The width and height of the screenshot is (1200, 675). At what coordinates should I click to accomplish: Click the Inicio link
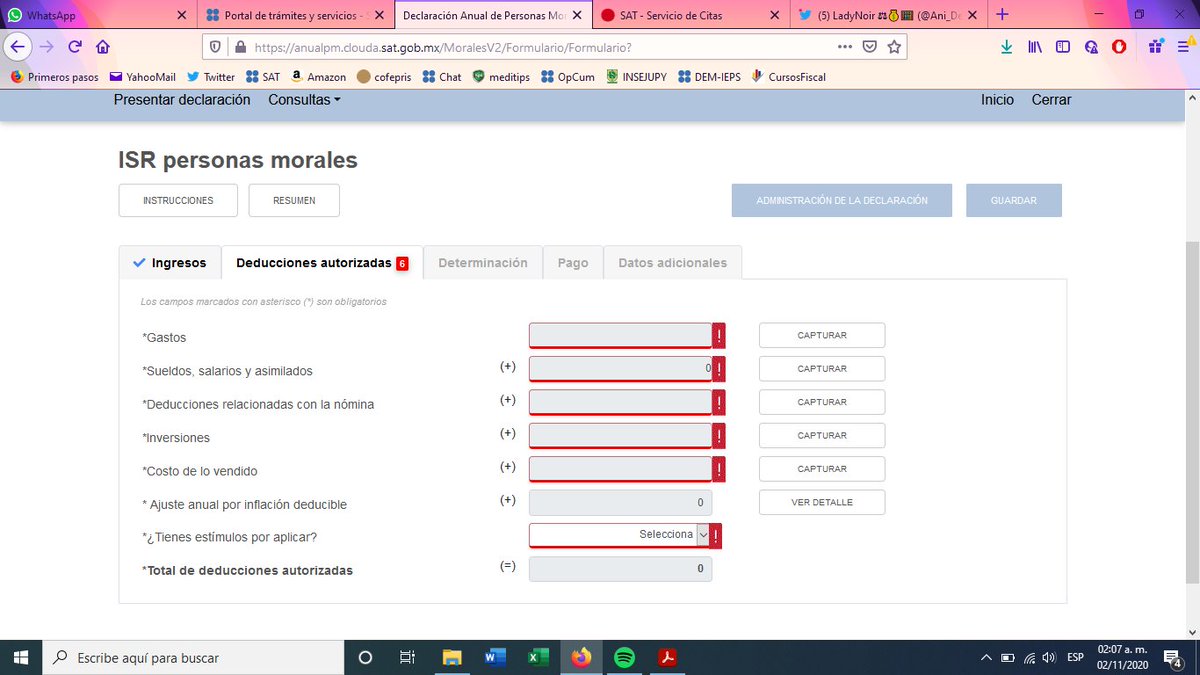coord(997,100)
